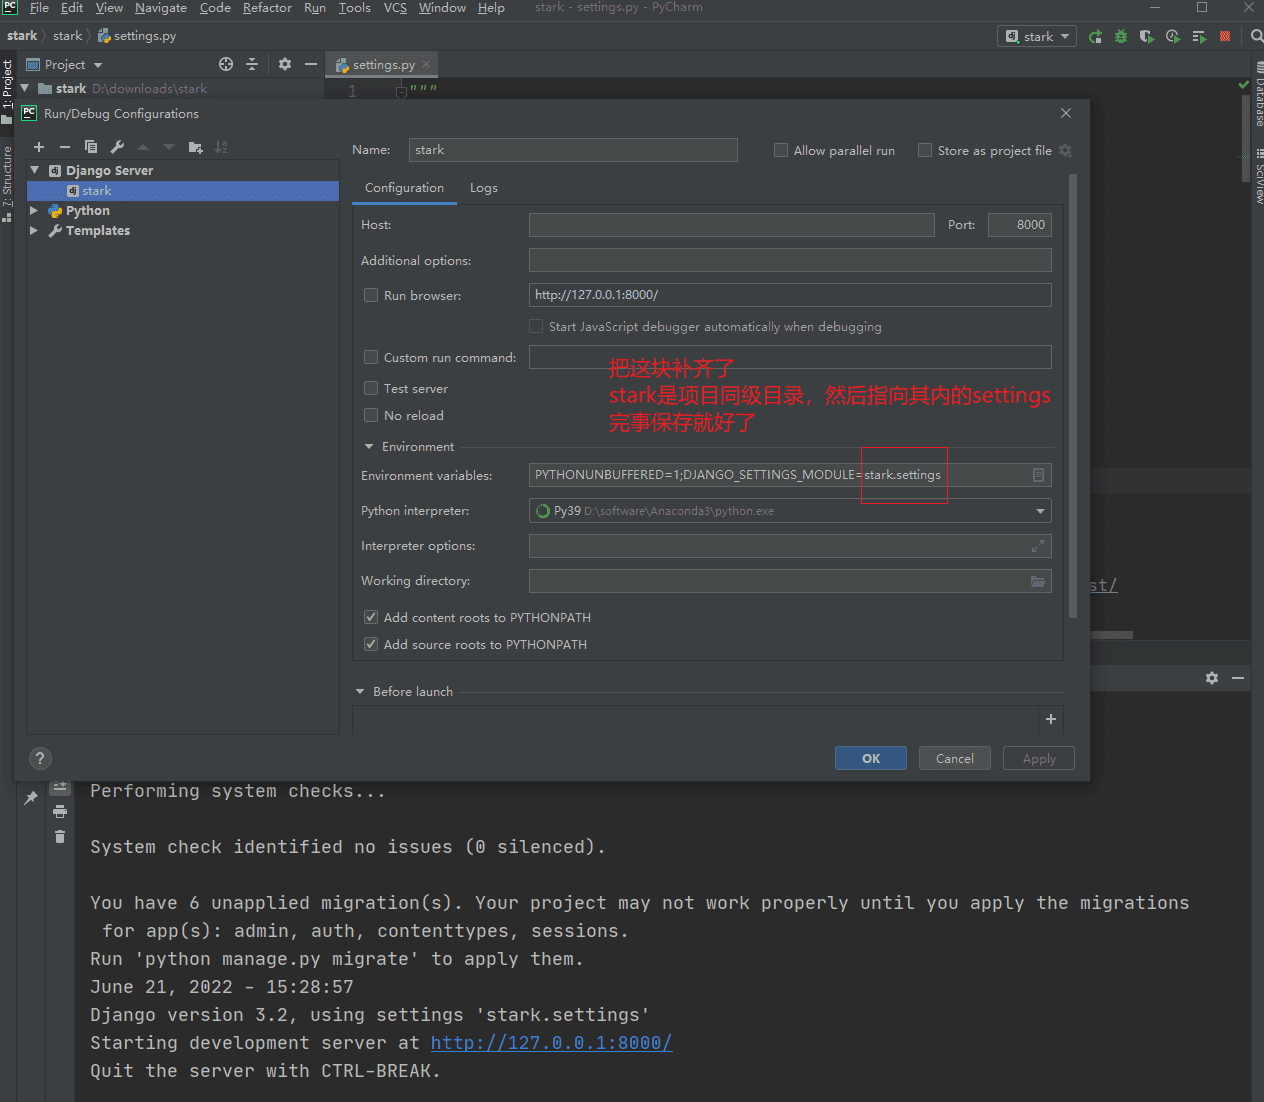The image size is (1264, 1102).
Task: Enable Custom run command
Action: tap(371, 357)
